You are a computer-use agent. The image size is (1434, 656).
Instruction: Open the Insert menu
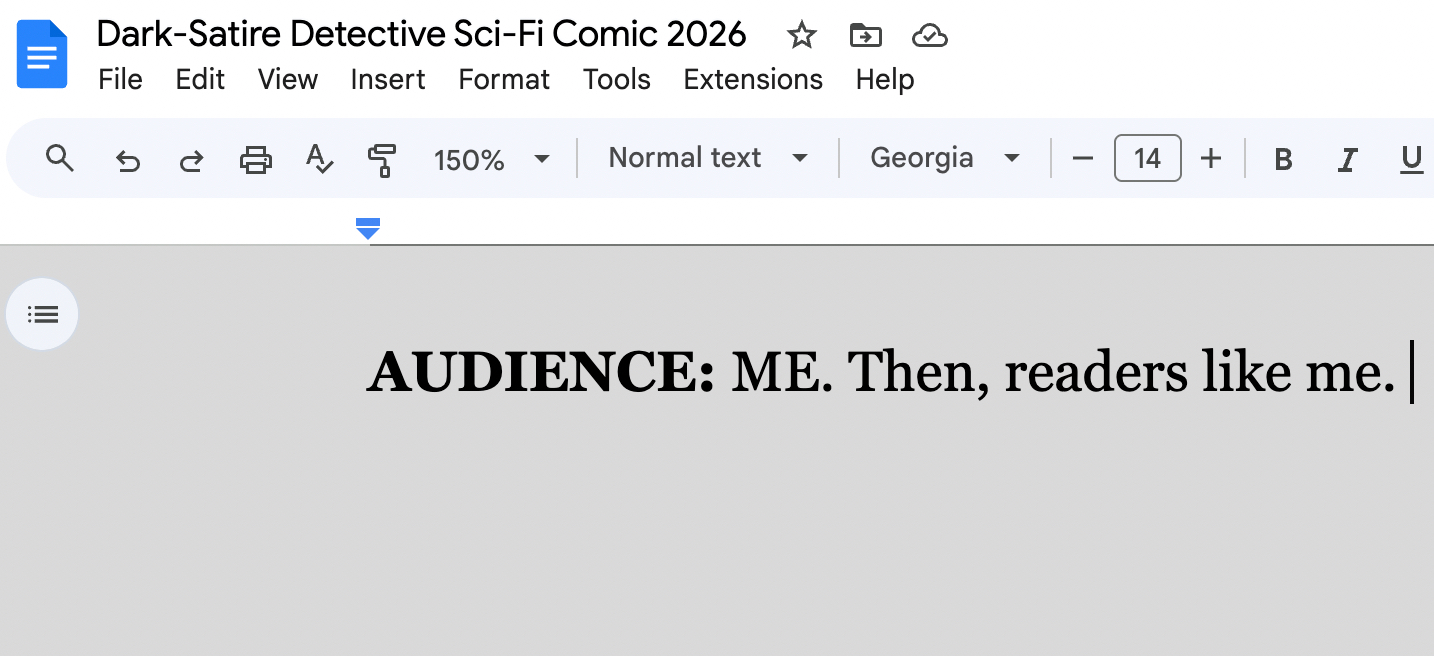pyautogui.click(x=388, y=79)
